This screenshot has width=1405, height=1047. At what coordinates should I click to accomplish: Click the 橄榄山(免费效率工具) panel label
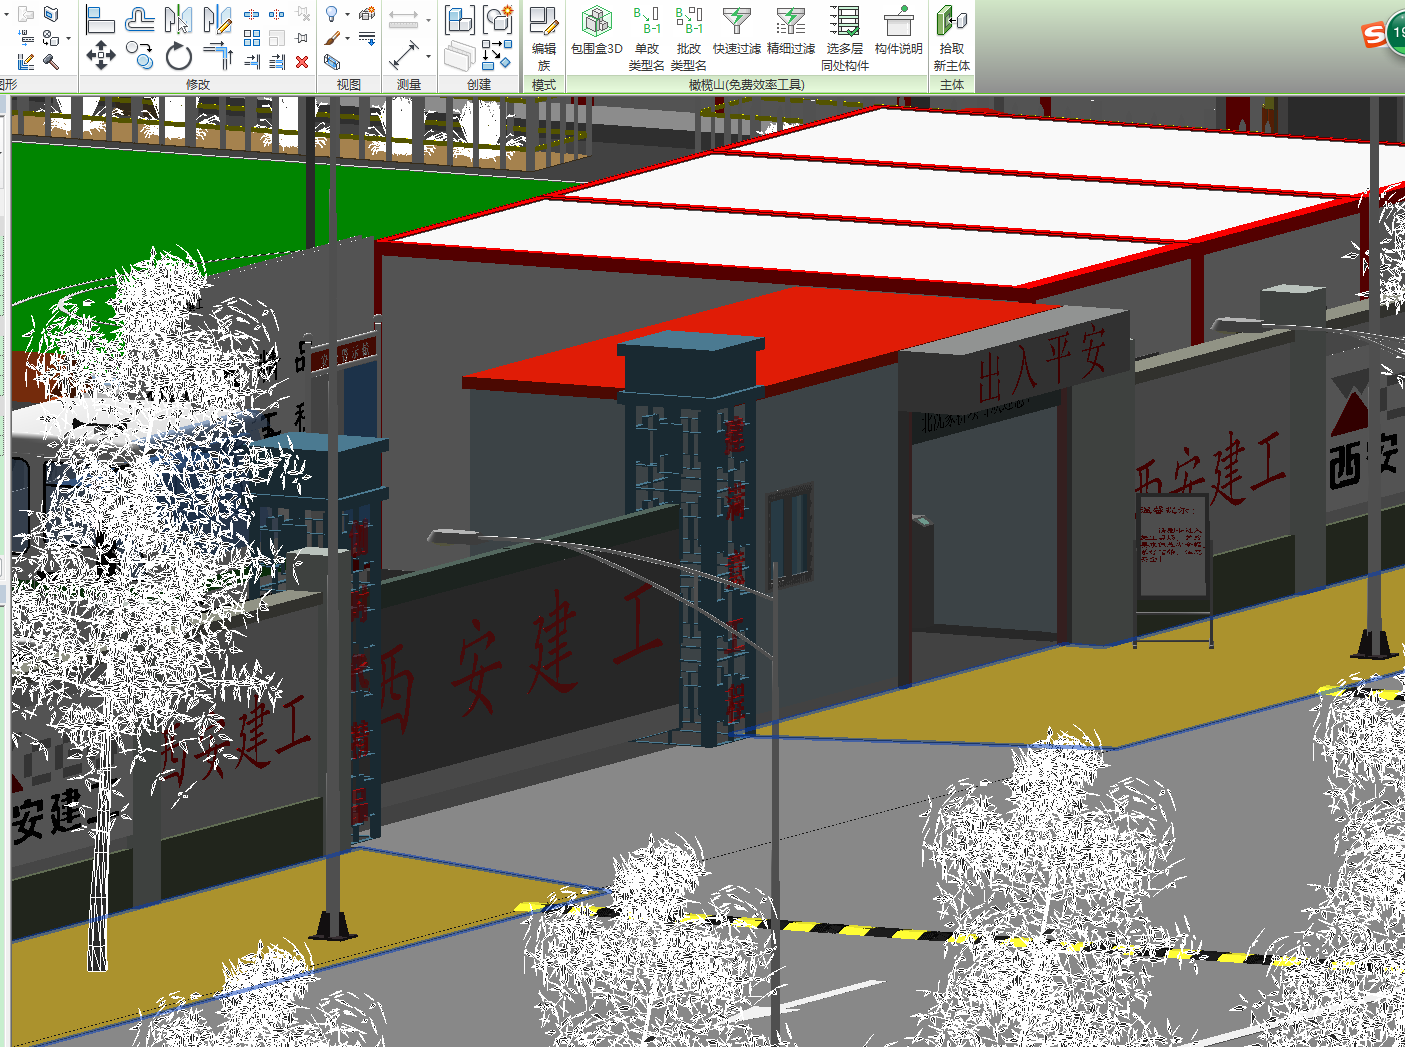coord(747,85)
